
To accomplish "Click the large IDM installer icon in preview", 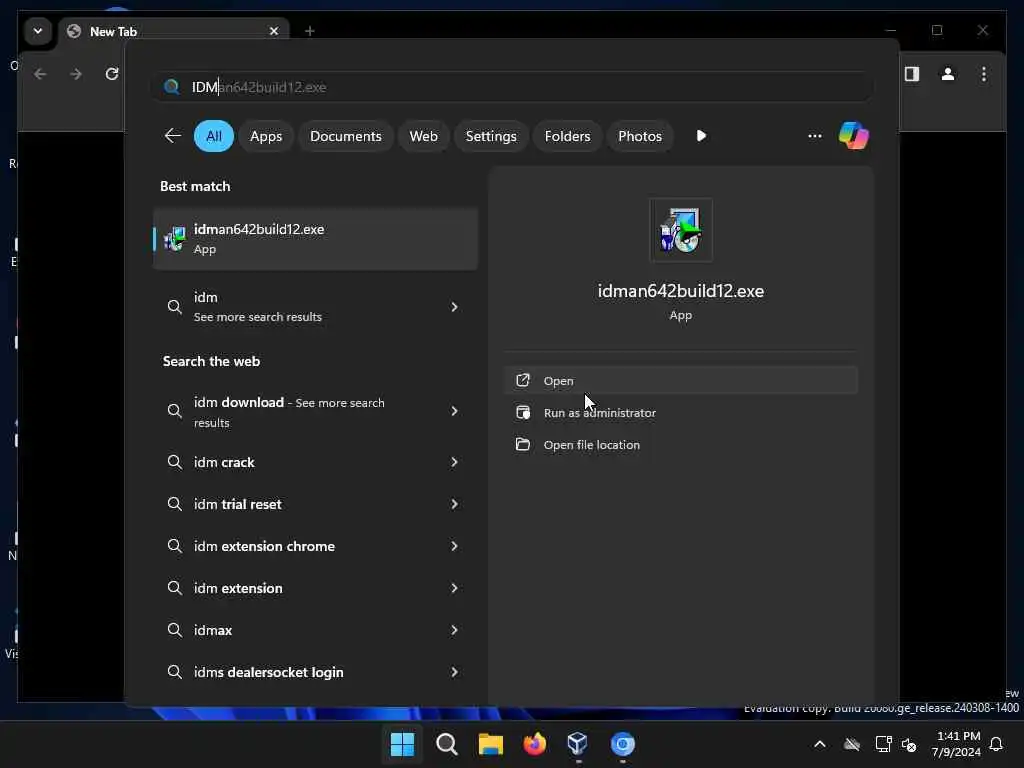I will [x=680, y=230].
